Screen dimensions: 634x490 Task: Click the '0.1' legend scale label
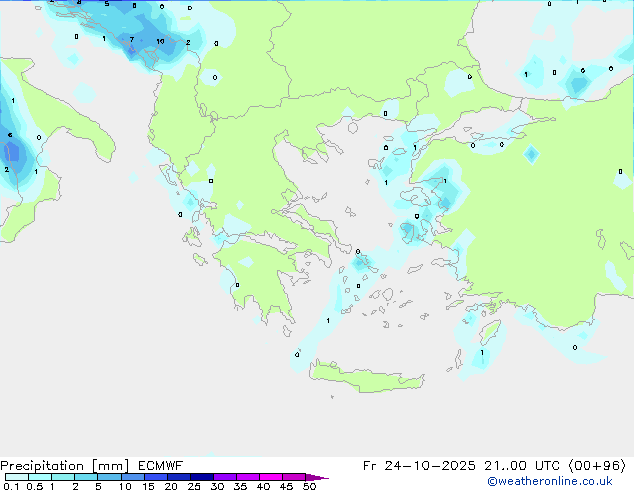pyautogui.click(x=12, y=486)
